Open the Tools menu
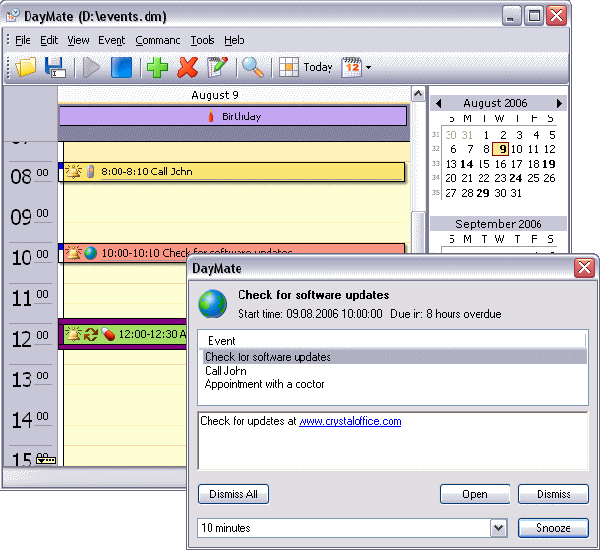The image size is (600, 550). pos(202,40)
